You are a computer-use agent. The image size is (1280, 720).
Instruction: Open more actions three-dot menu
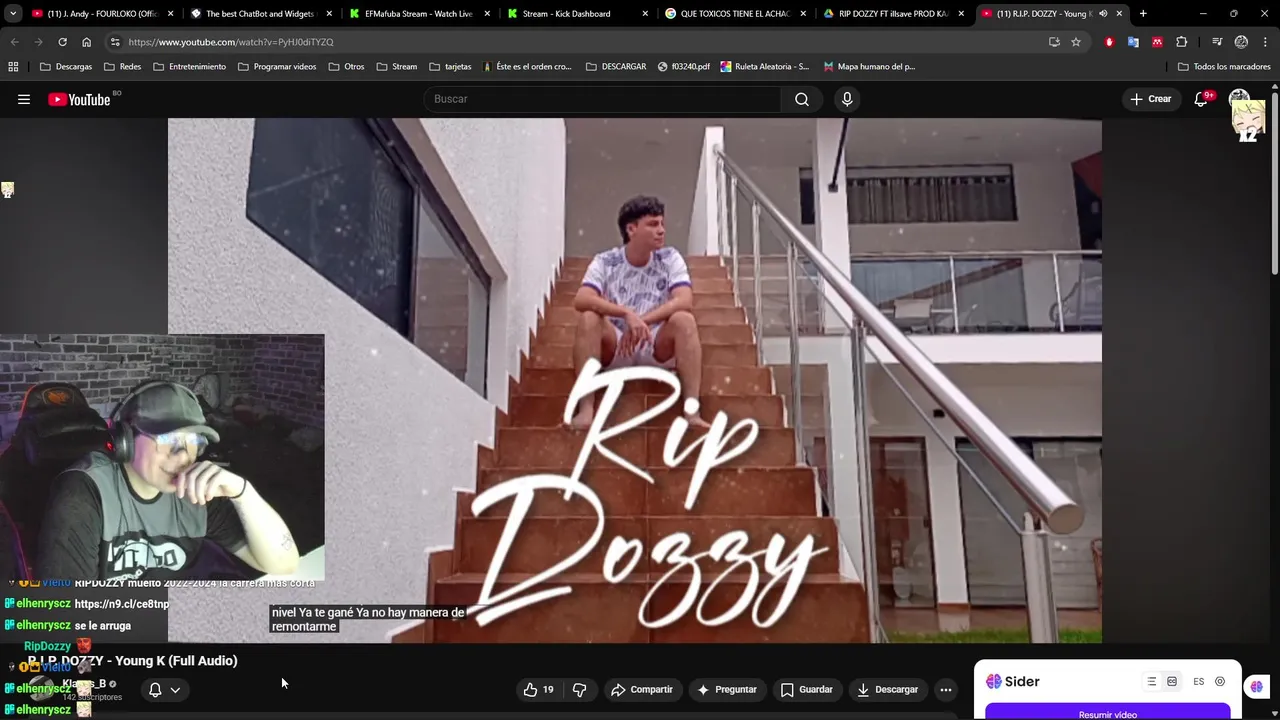945,689
